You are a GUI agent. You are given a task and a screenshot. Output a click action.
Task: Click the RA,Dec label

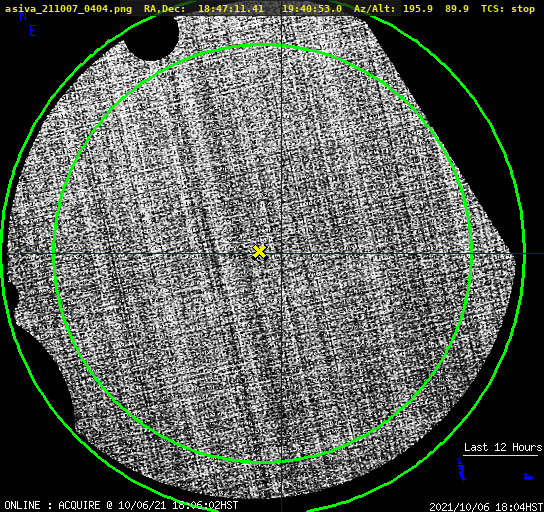(x=165, y=9)
